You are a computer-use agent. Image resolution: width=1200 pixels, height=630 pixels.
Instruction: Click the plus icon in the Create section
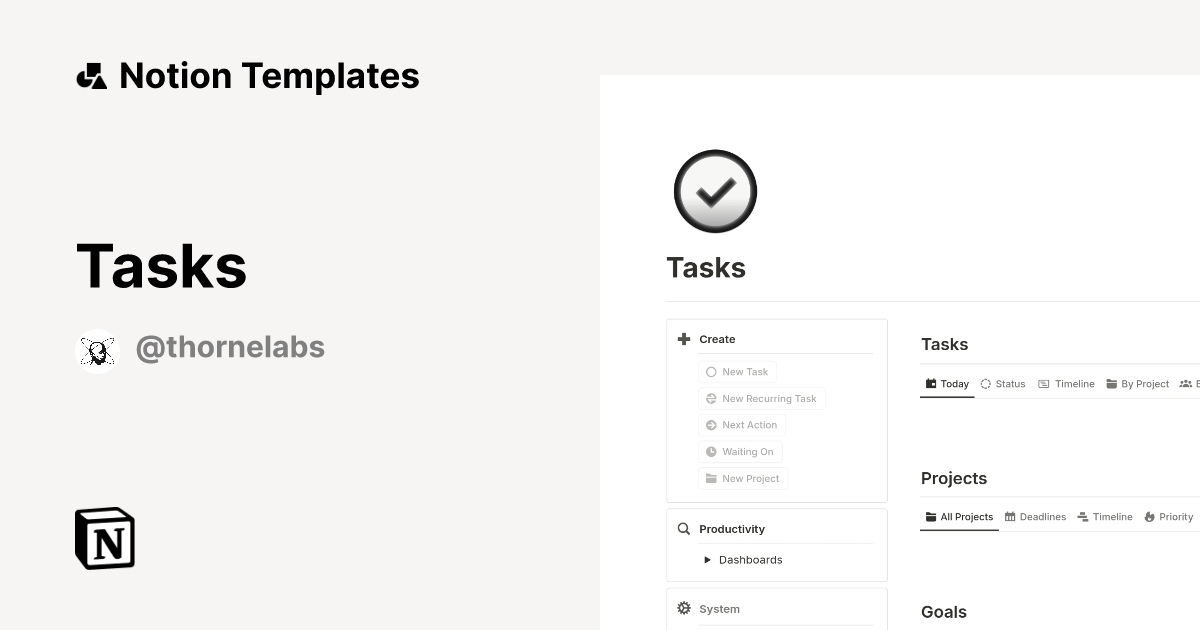(684, 338)
